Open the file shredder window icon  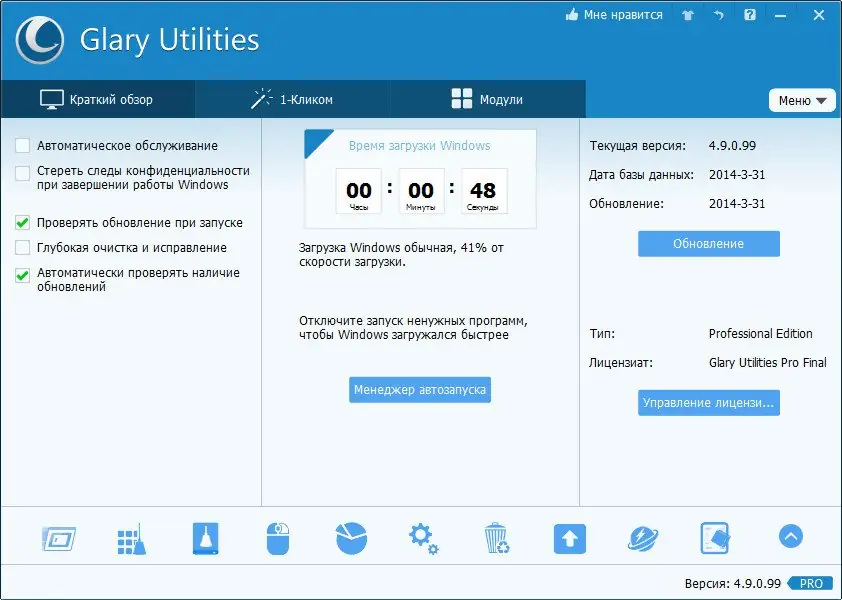(x=57, y=537)
